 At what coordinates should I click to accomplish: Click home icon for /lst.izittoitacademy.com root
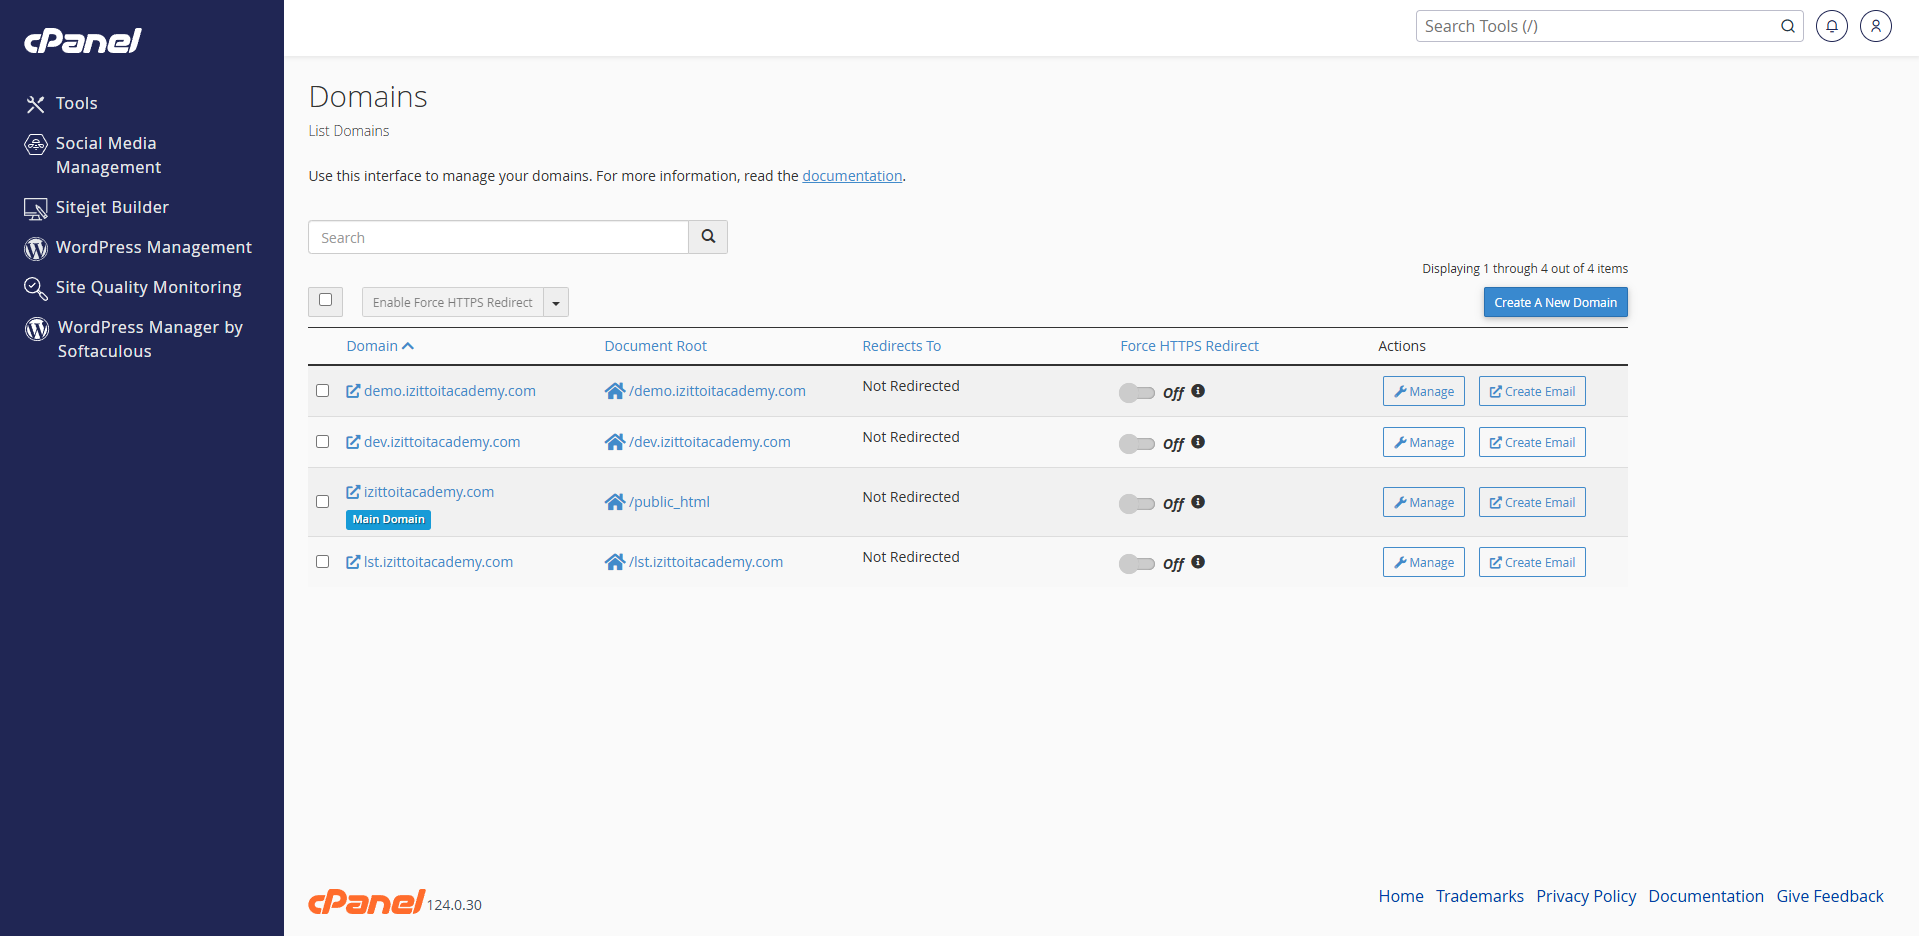pos(615,562)
